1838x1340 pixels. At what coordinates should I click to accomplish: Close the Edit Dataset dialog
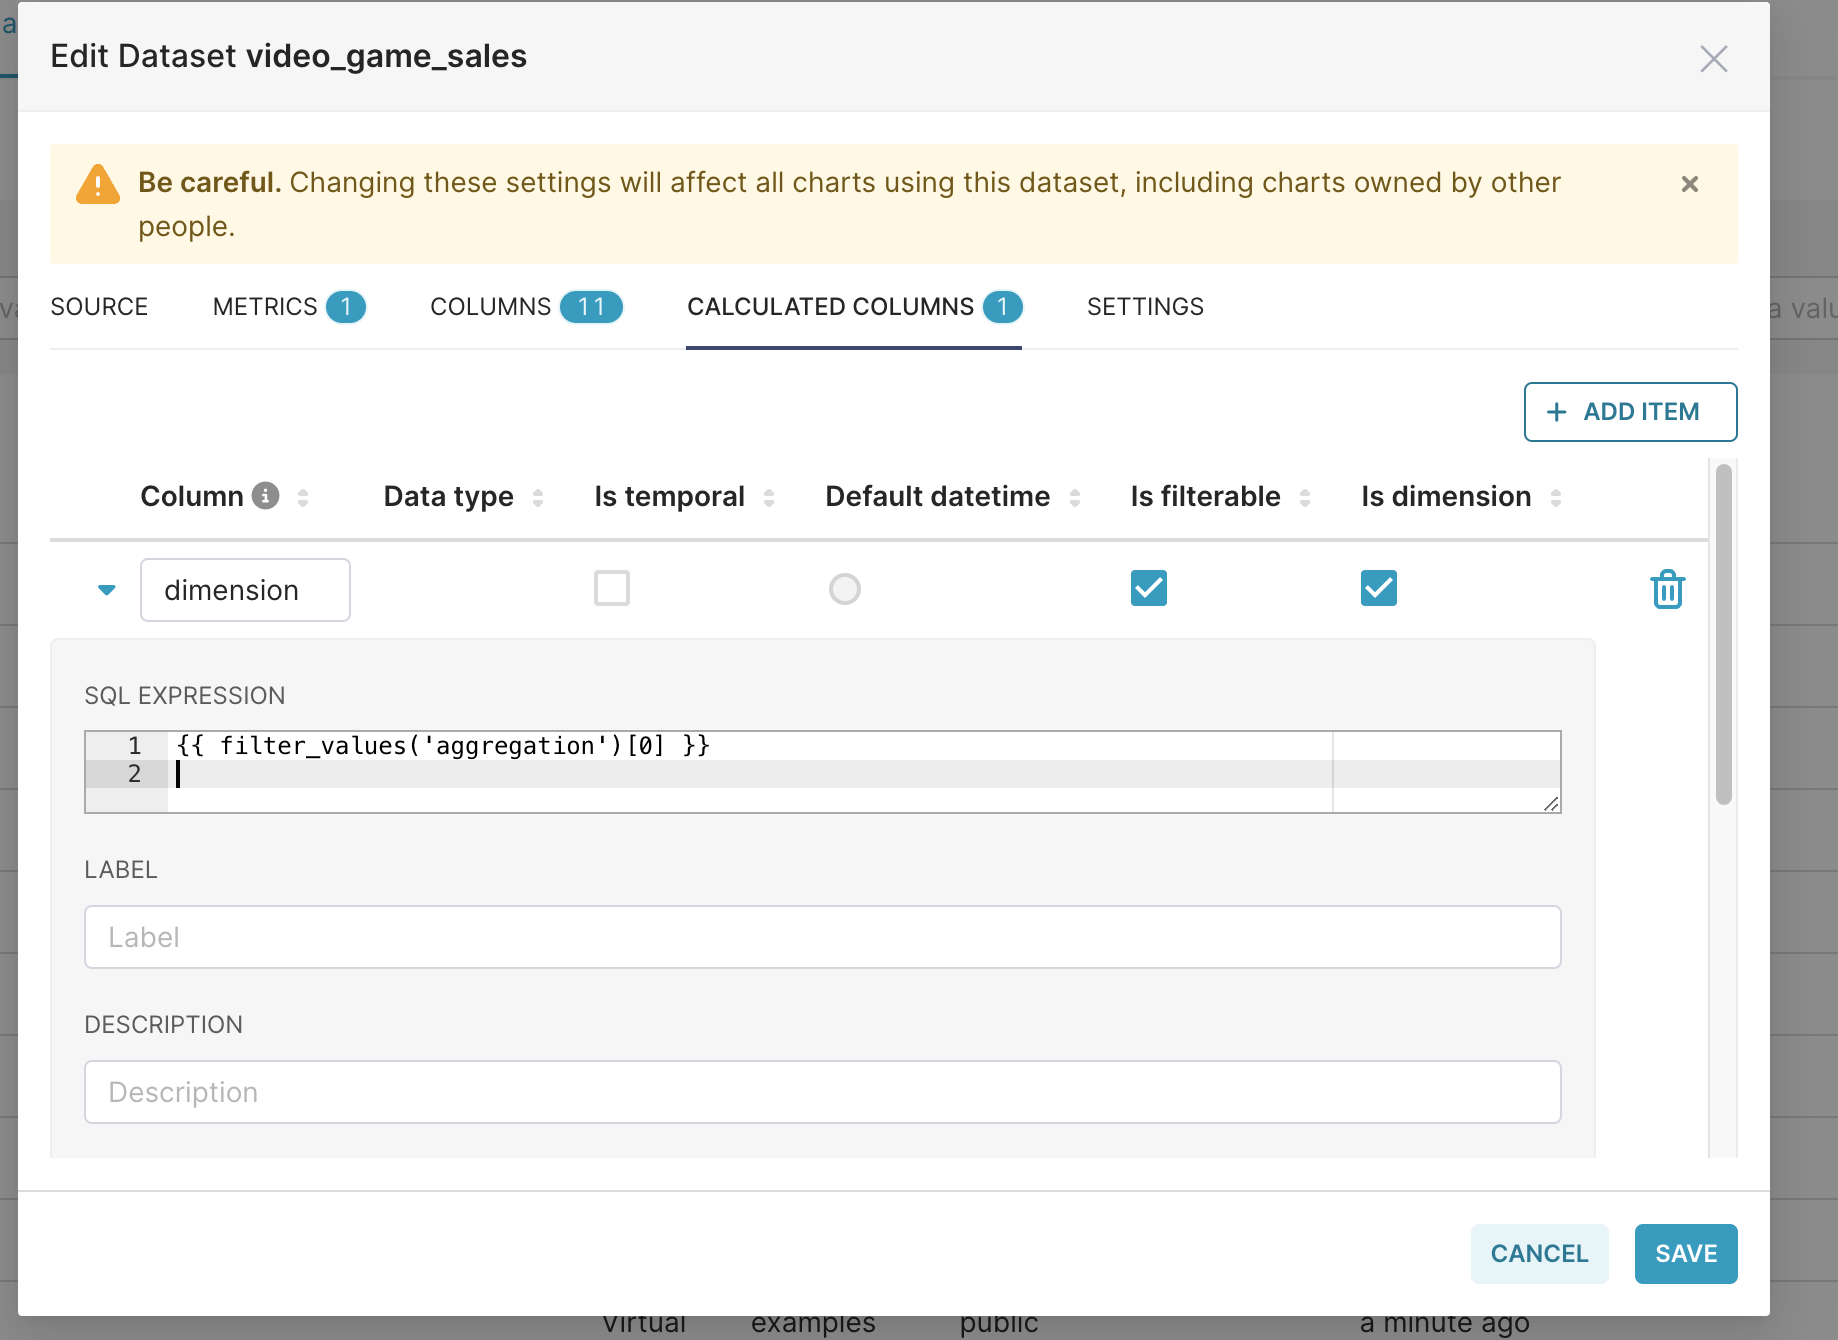[x=1713, y=59]
